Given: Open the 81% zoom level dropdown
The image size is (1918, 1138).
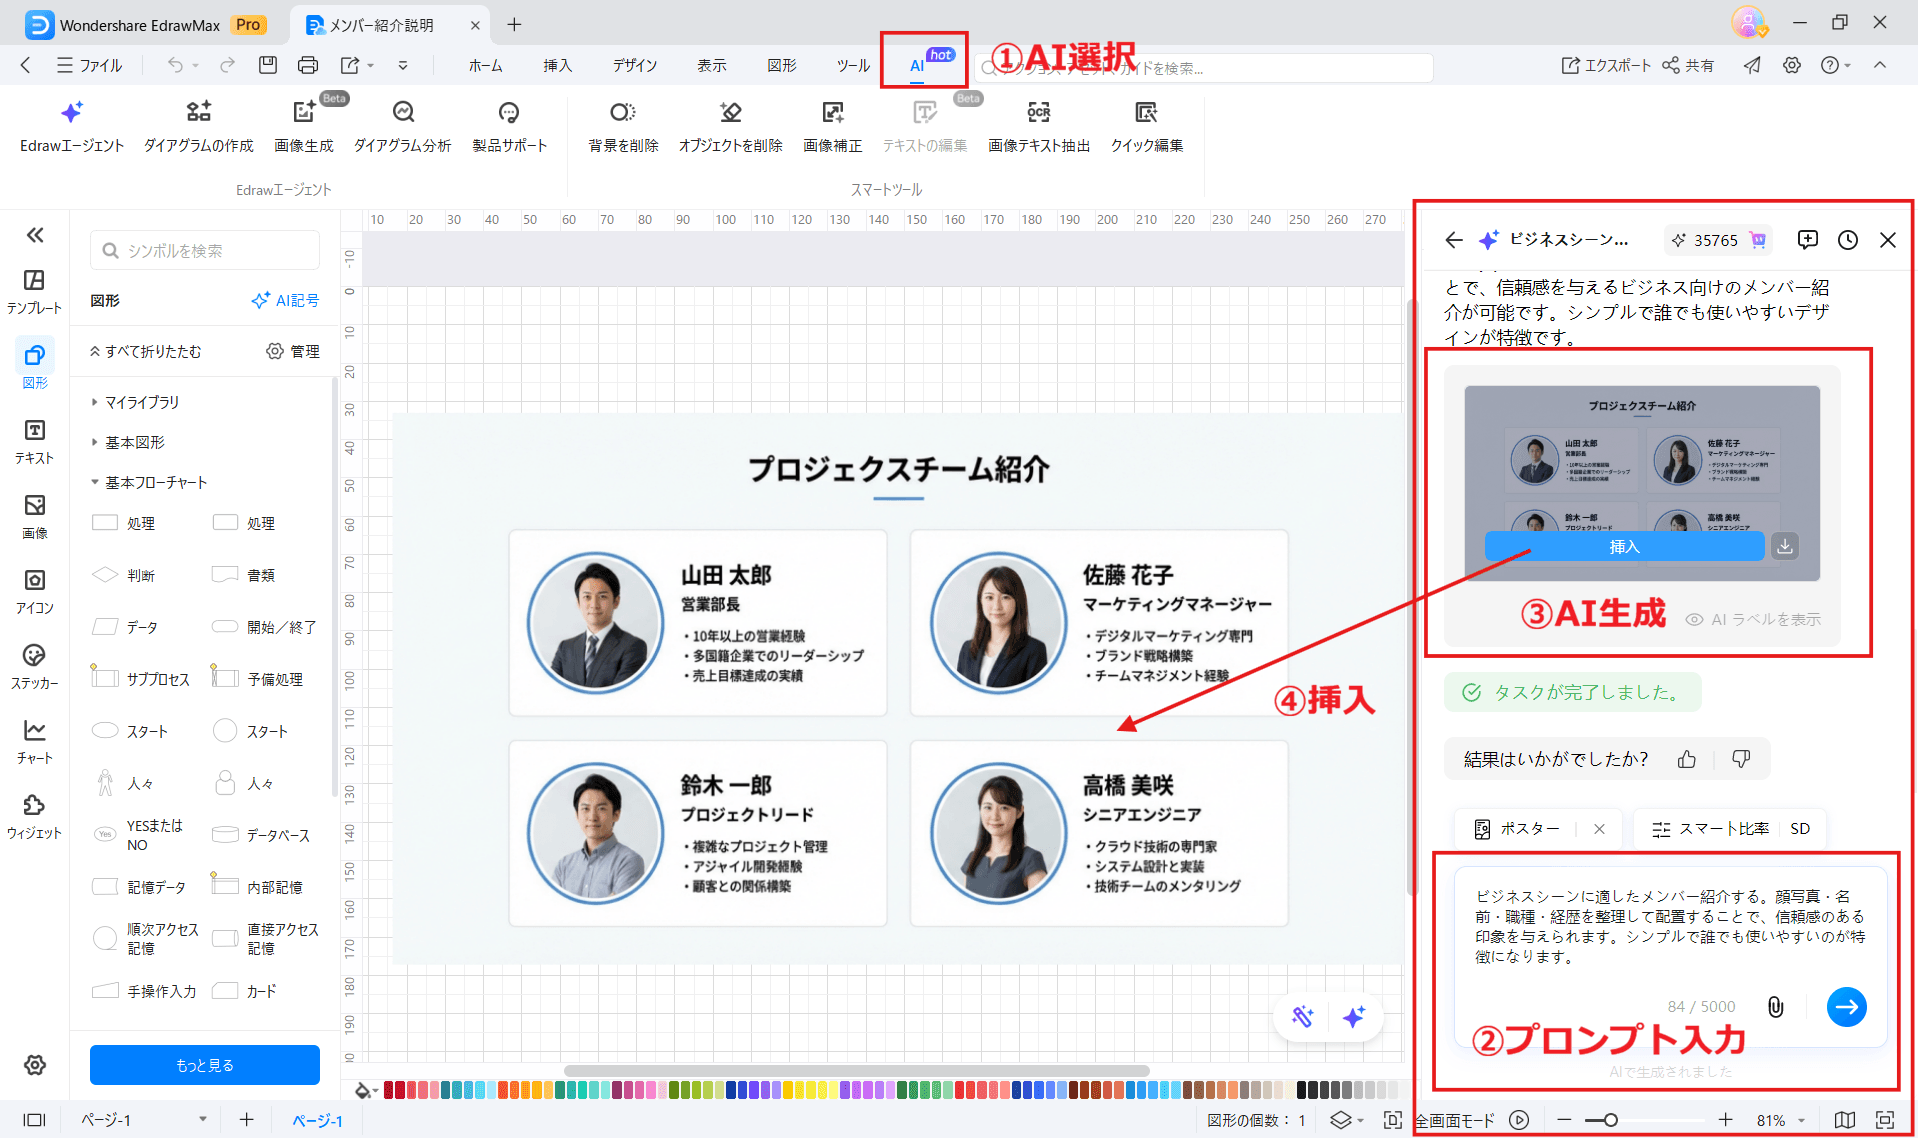Looking at the screenshot, I should (1777, 1120).
